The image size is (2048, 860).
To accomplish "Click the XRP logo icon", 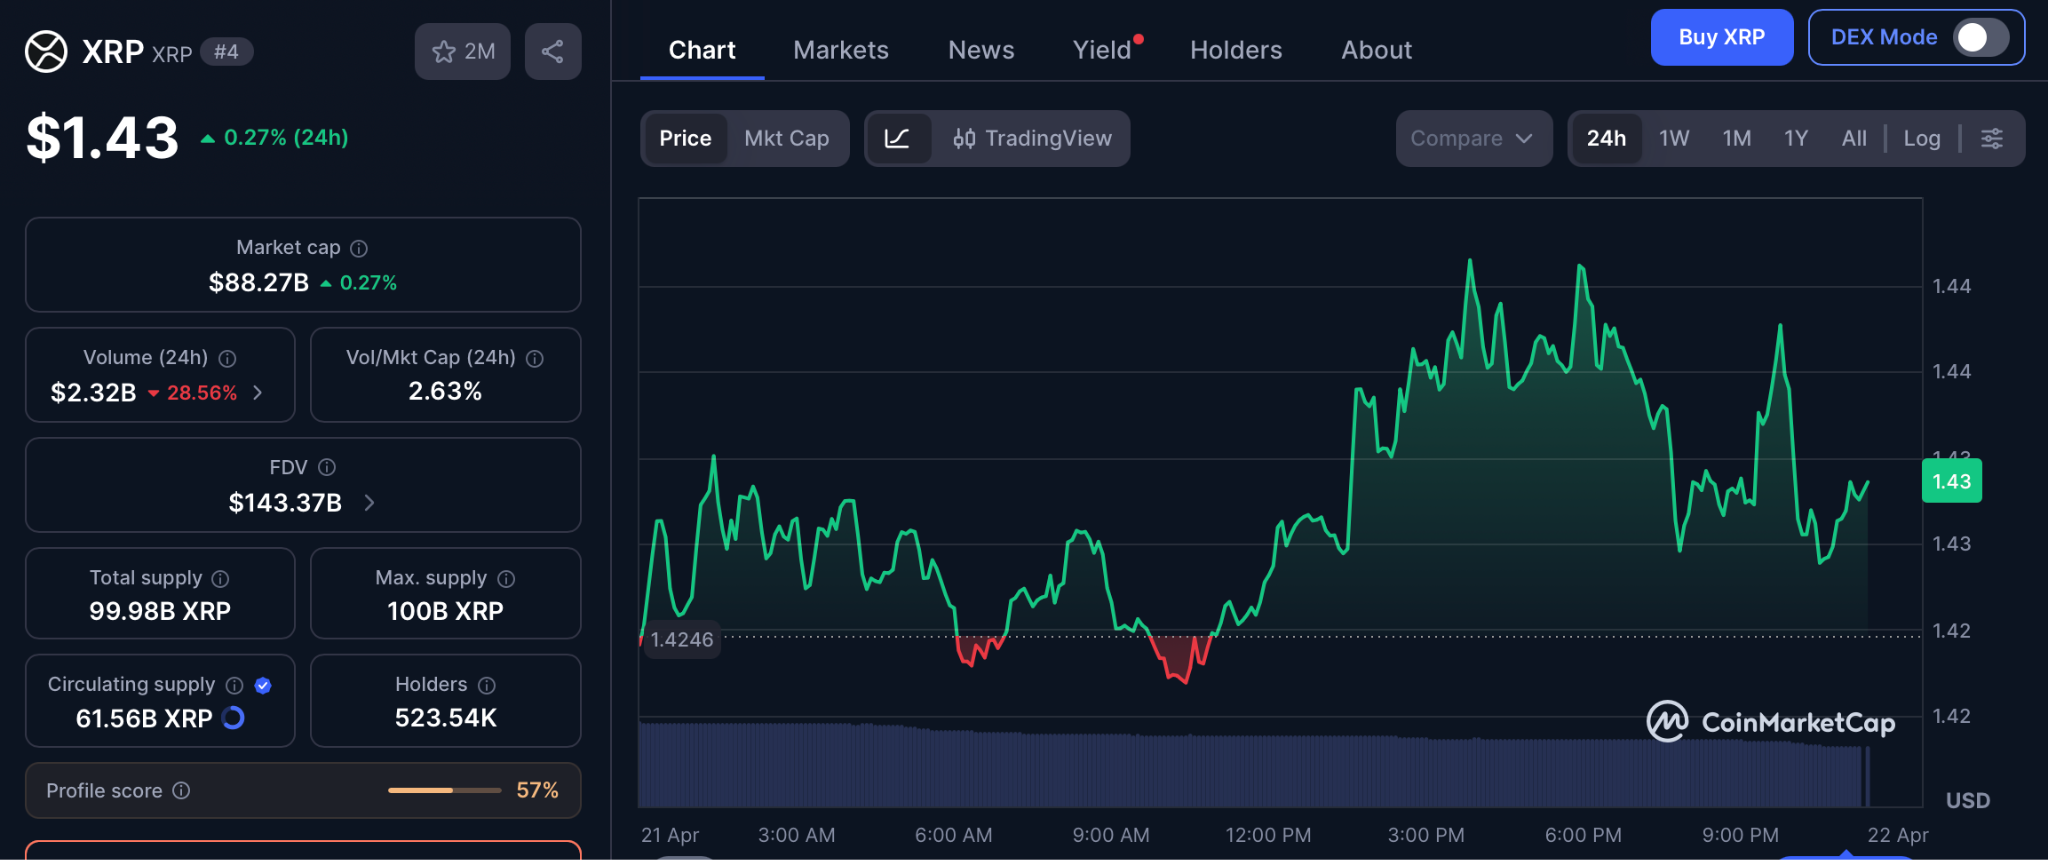I will (x=46, y=51).
